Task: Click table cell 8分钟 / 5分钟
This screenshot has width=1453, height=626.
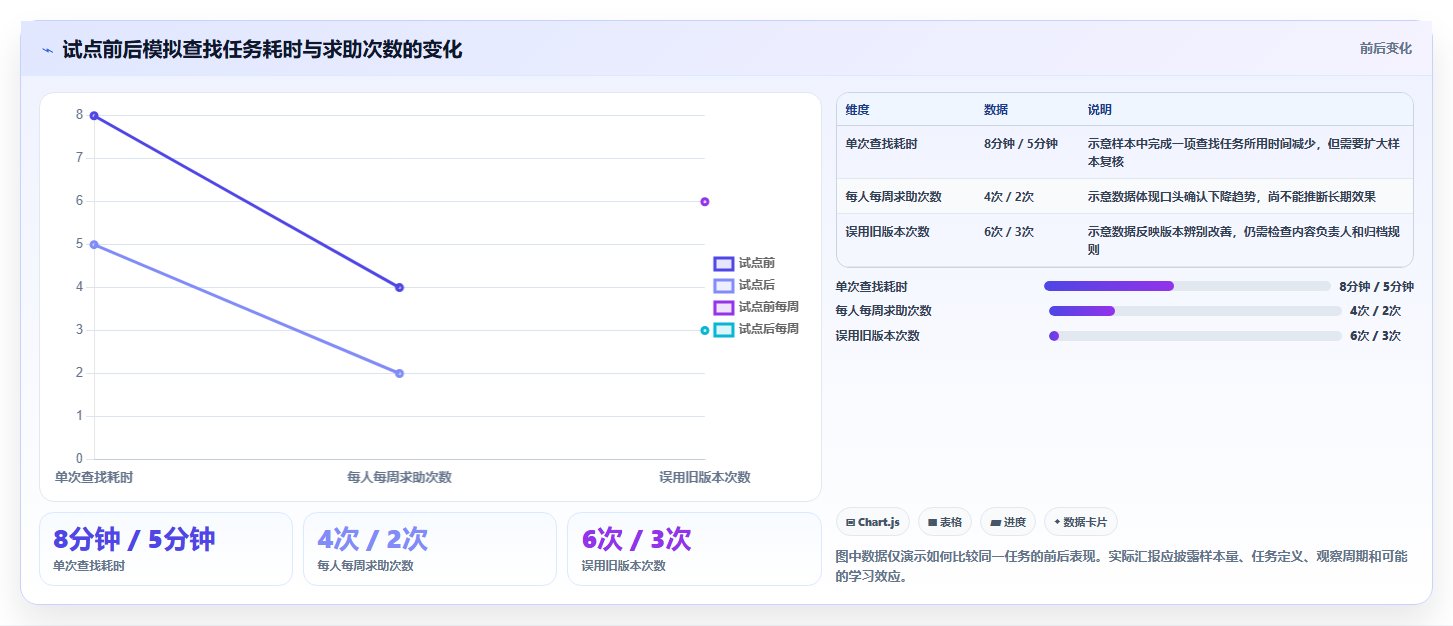Action: [x=1021, y=144]
